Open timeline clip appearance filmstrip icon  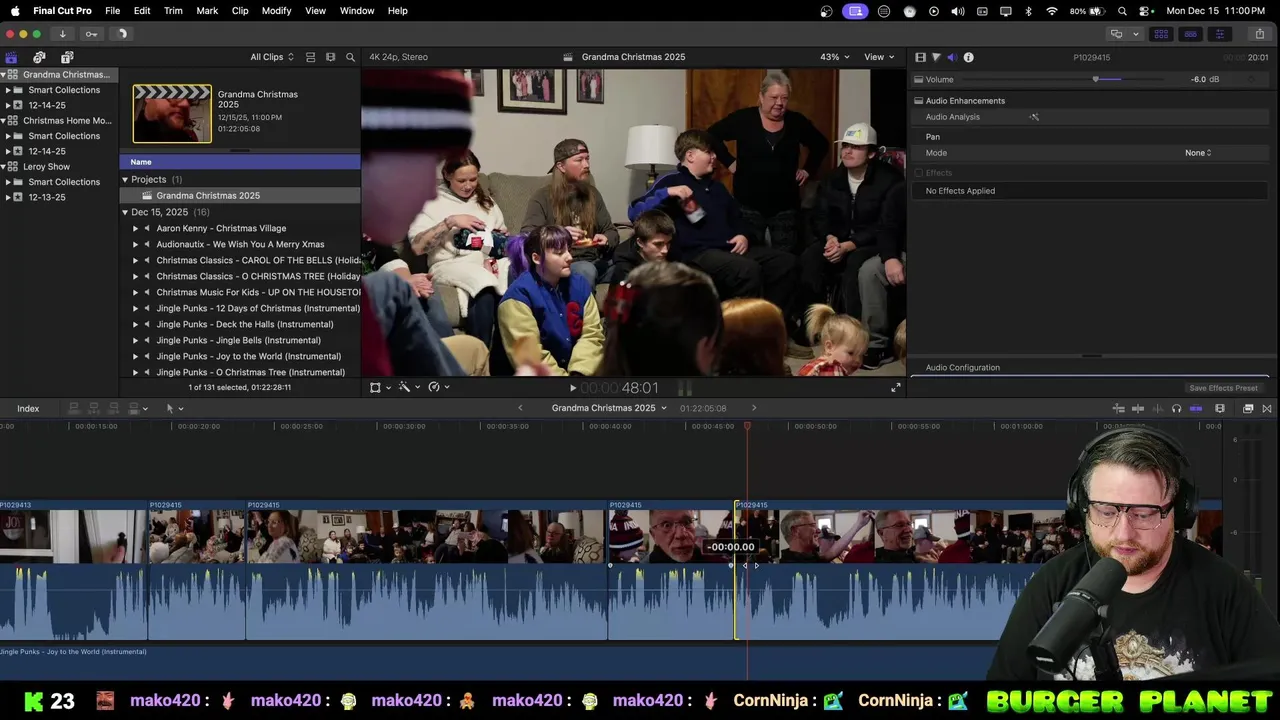[x=1220, y=408]
